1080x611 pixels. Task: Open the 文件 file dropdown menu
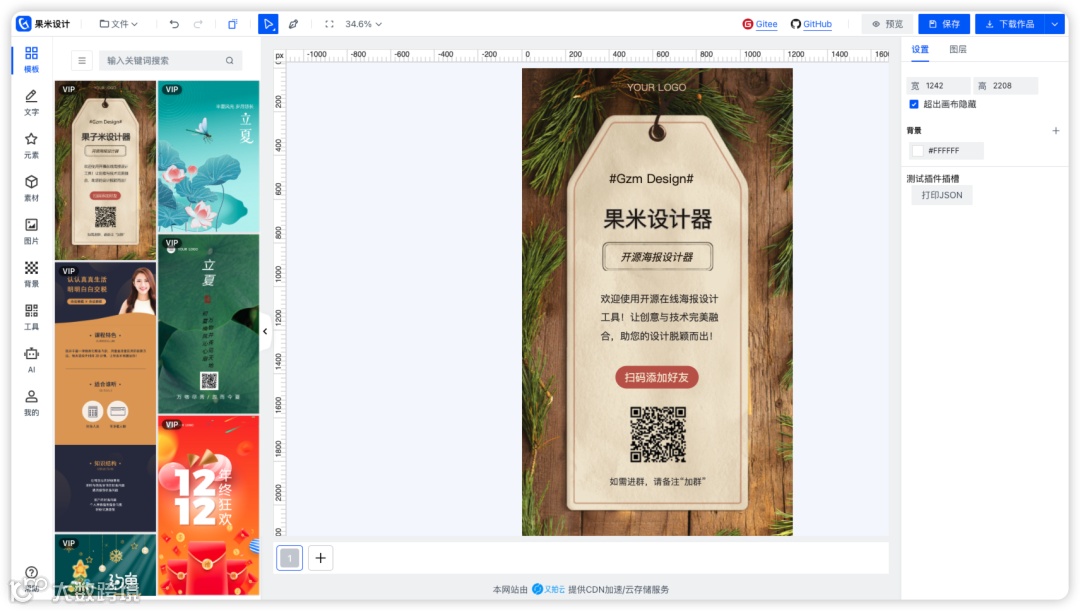point(118,24)
